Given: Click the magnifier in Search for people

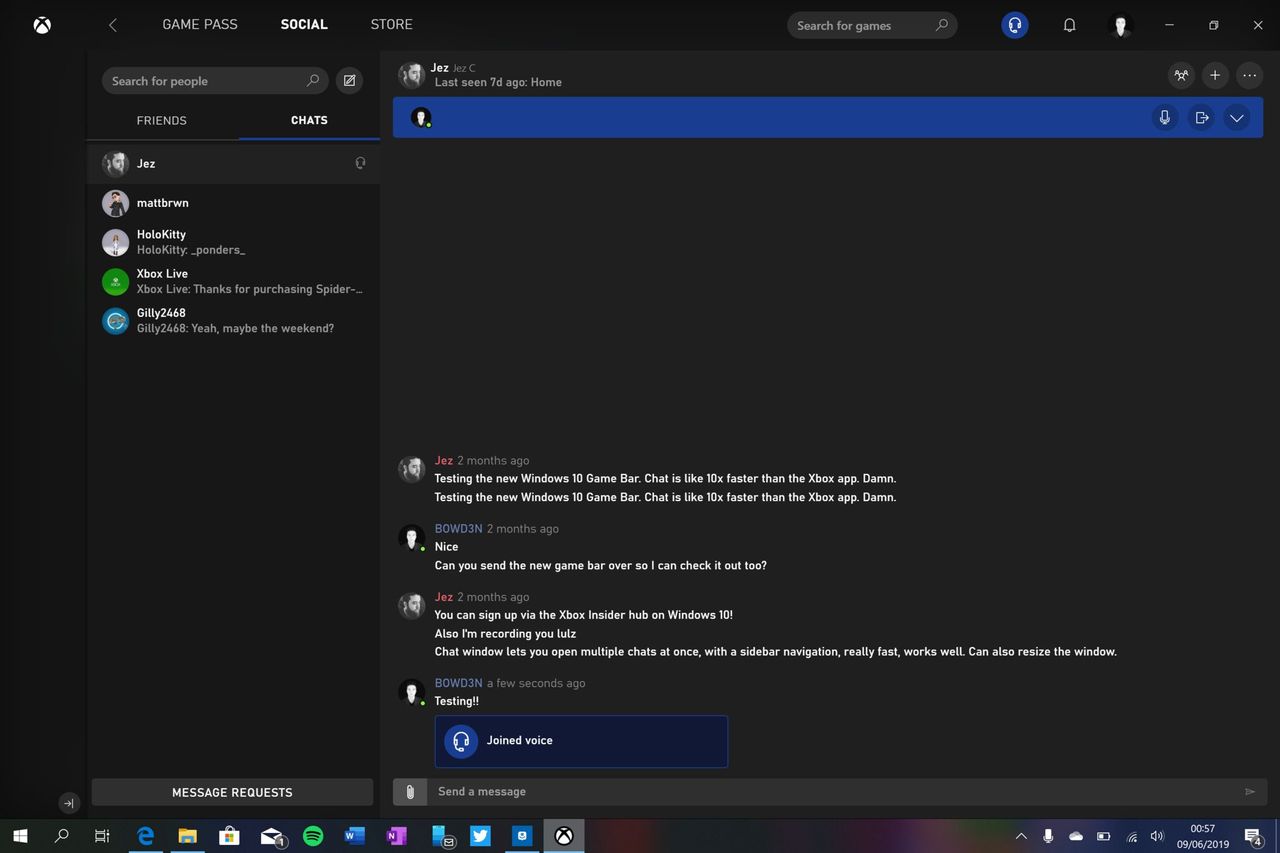Looking at the screenshot, I should tap(313, 81).
